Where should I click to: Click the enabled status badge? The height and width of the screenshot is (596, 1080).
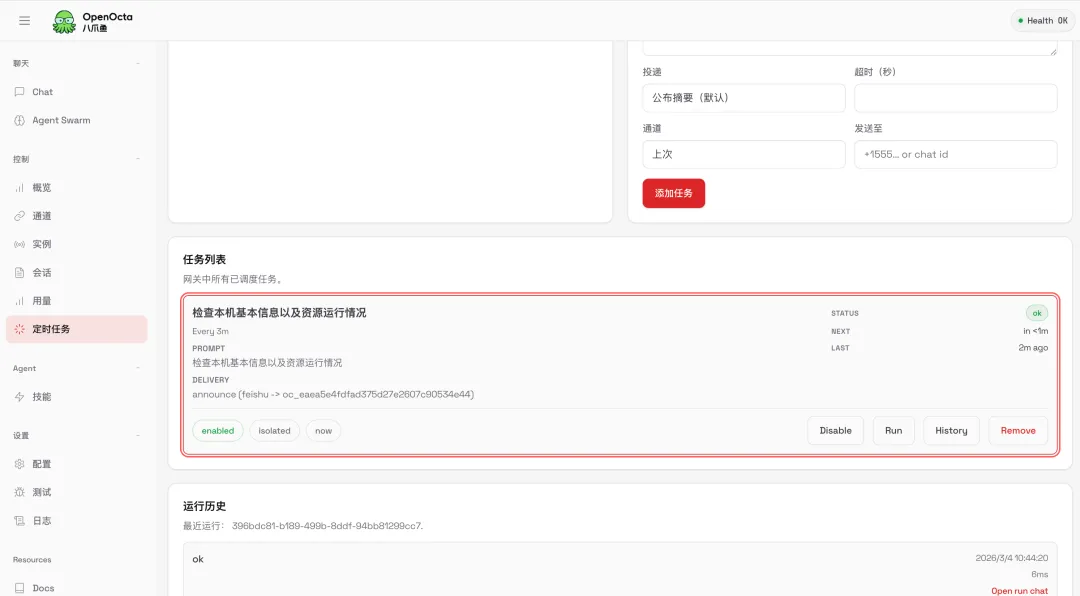pyautogui.click(x=217, y=431)
